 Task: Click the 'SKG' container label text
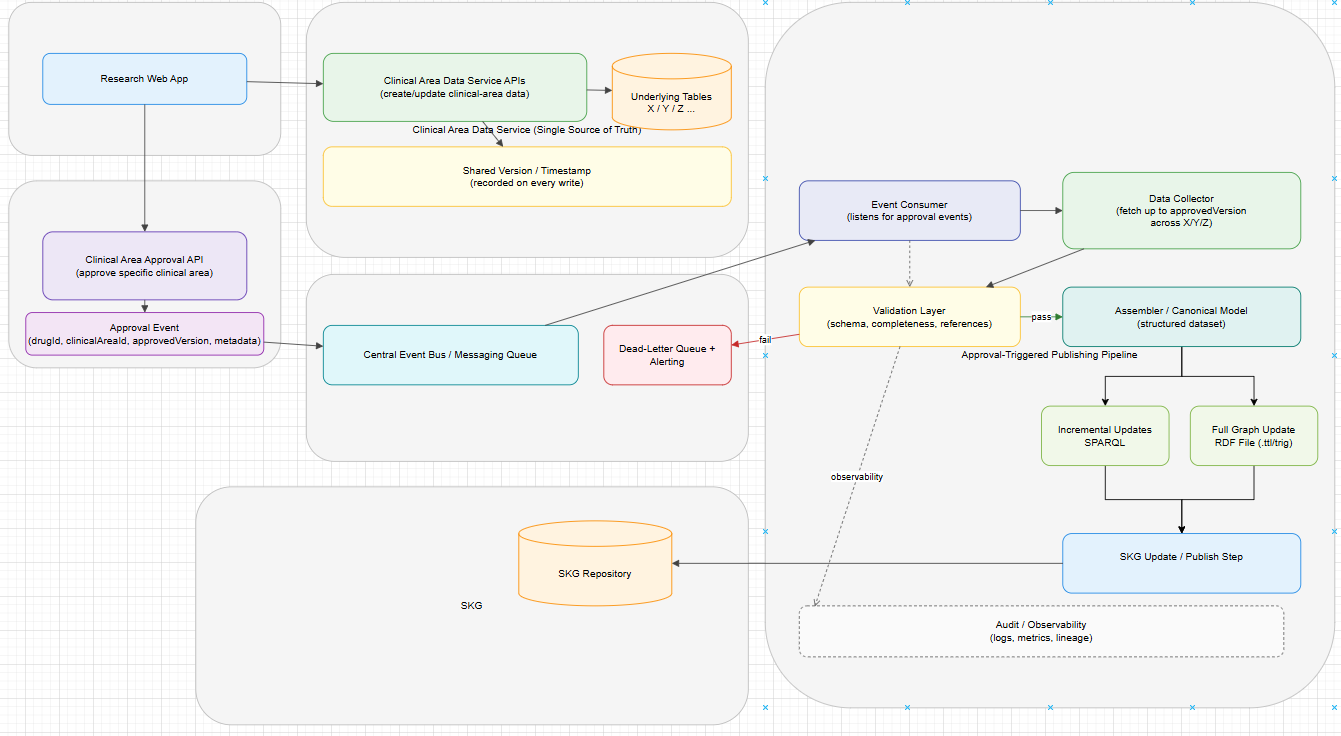pyautogui.click(x=470, y=606)
